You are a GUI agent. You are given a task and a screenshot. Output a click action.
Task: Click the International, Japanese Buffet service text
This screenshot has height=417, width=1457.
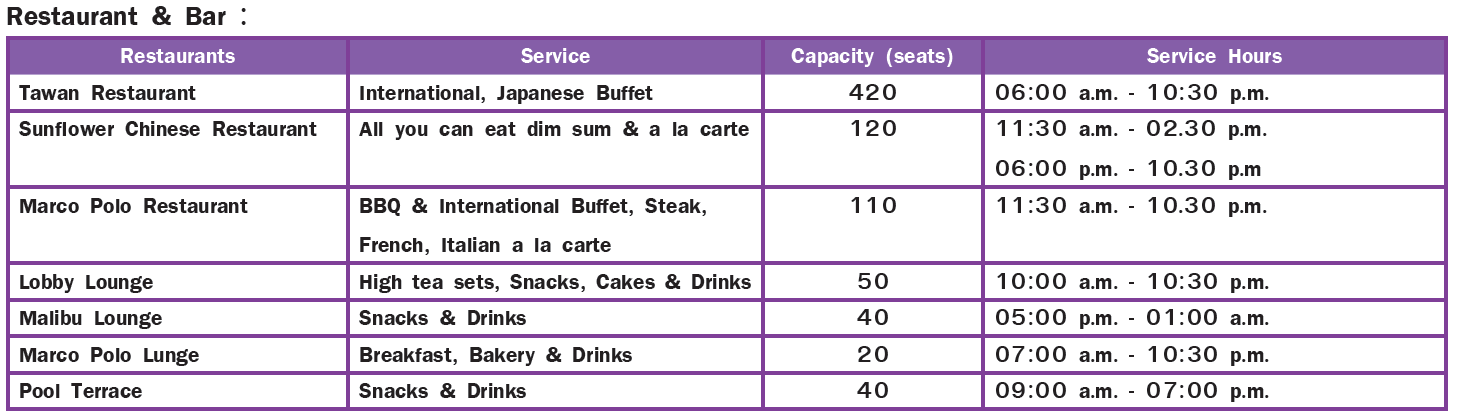tap(506, 93)
